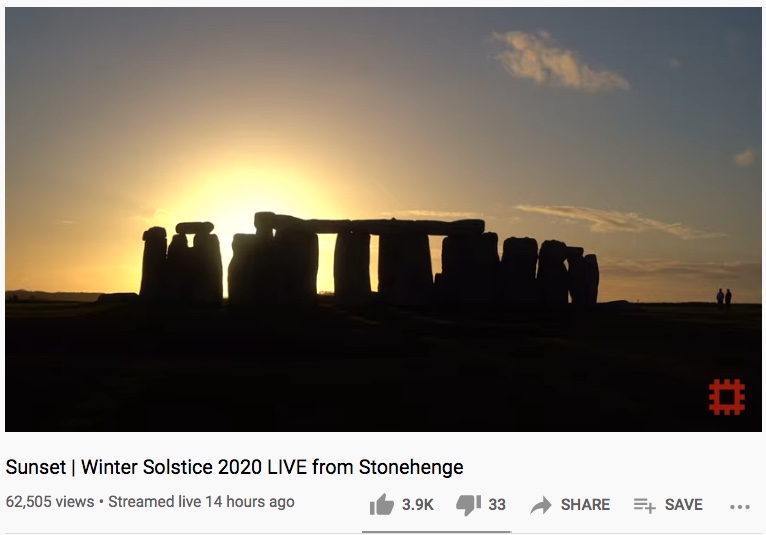The width and height of the screenshot is (766, 535).
Task: Click the SAVE label
Action: pyautogui.click(x=683, y=505)
